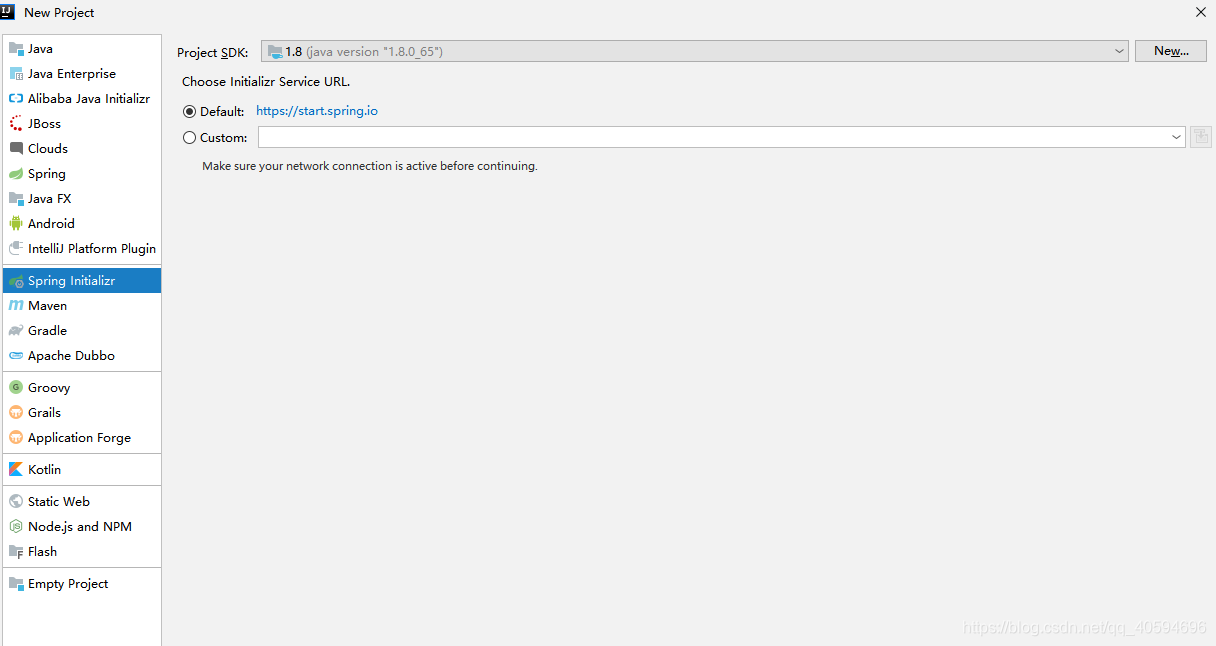The height and width of the screenshot is (646, 1216).
Task: Click the 'Apache Dubbo' label
Action: pos(71,356)
